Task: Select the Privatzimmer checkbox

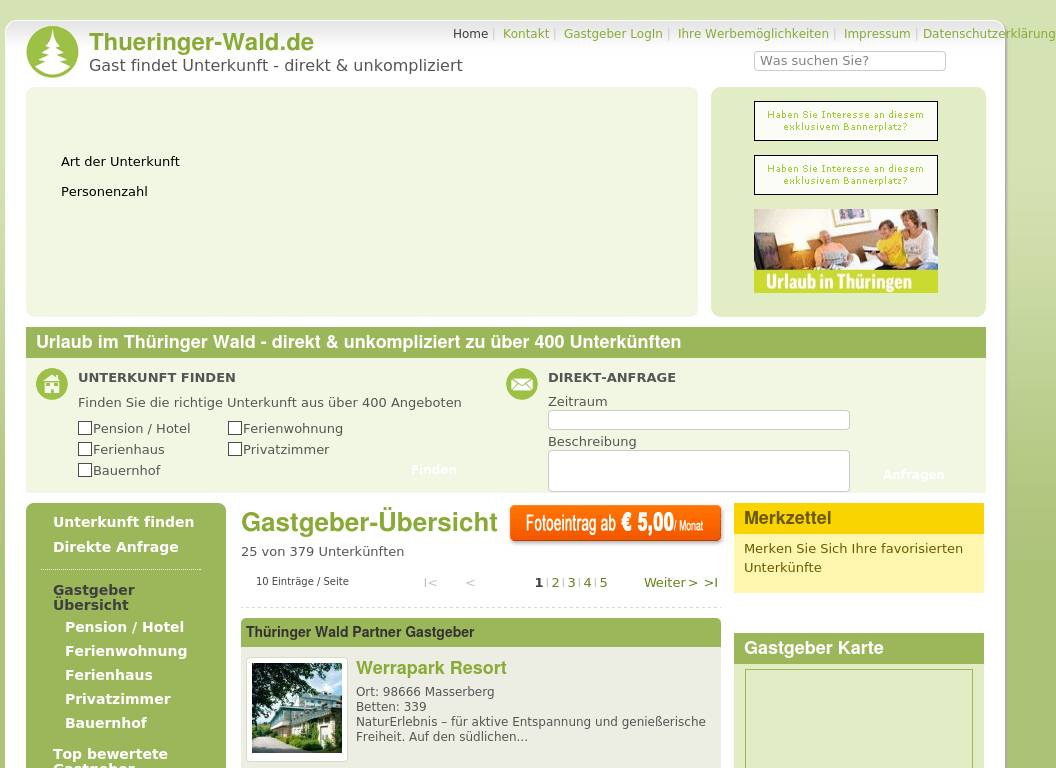Action: (235, 449)
